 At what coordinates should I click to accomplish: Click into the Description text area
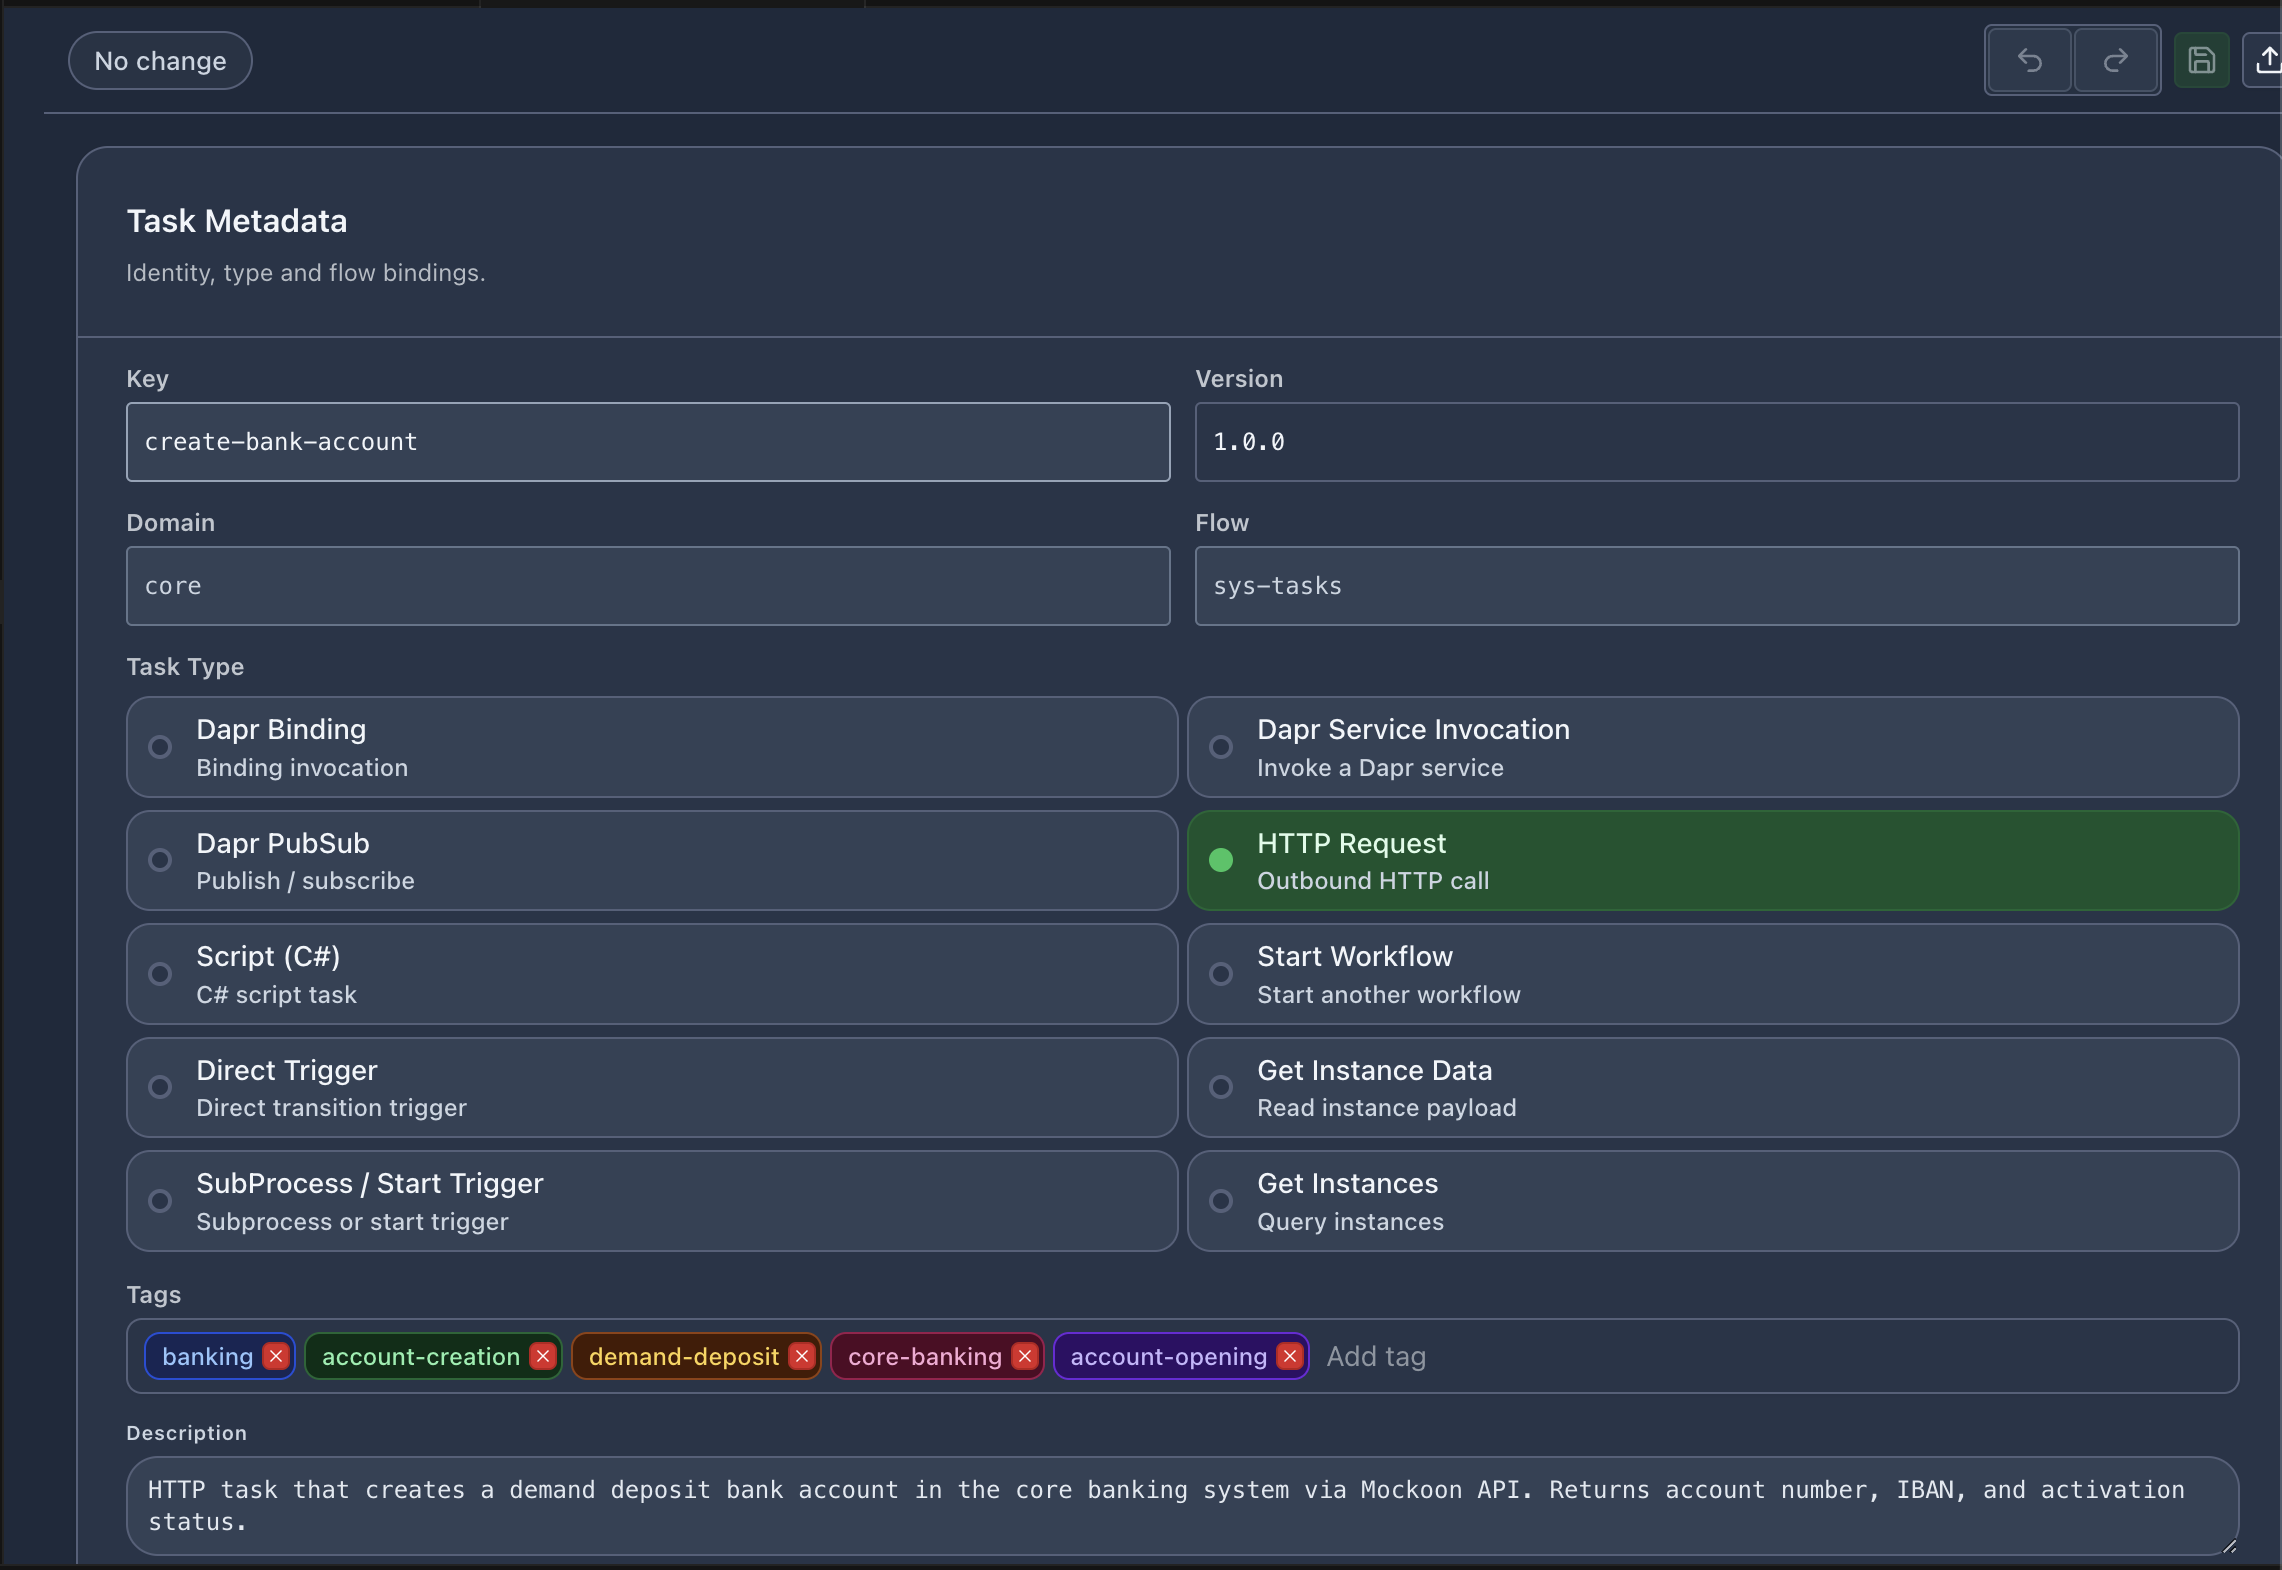pyautogui.click(x=1182, y=1506)
